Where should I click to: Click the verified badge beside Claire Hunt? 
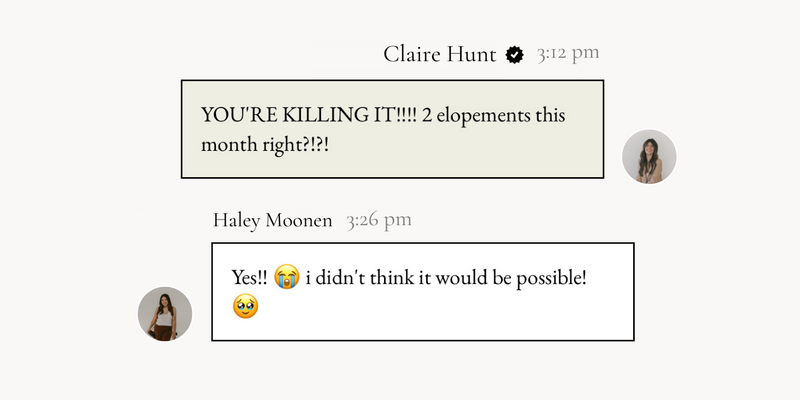(x=514, y=55)
